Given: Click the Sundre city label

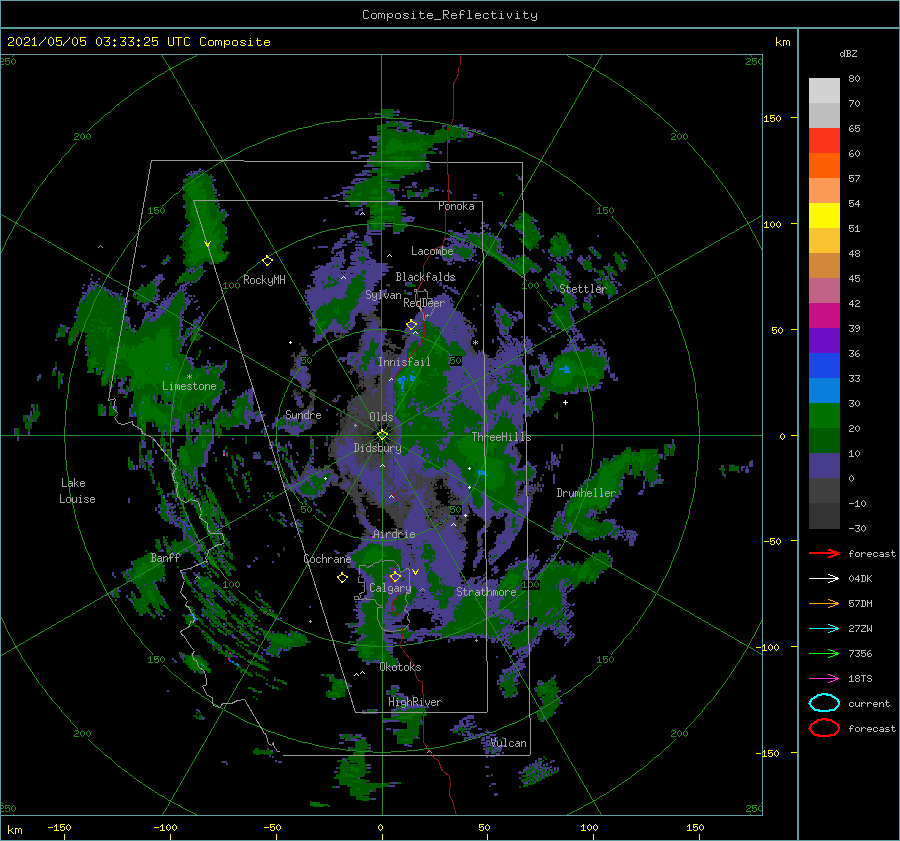Looking at the screenshot, I should point(303,414).
